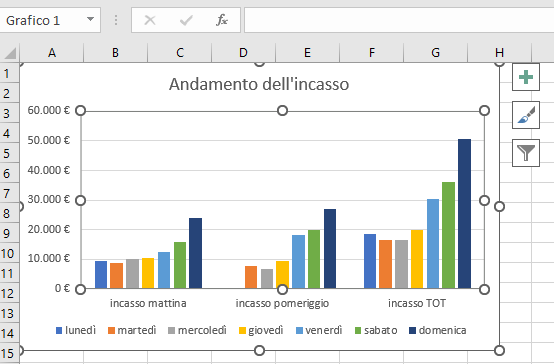The height and width of the screenshot is (364, 554).
Task: Open the Chart Elements plus button
Action: click(526, 77)
